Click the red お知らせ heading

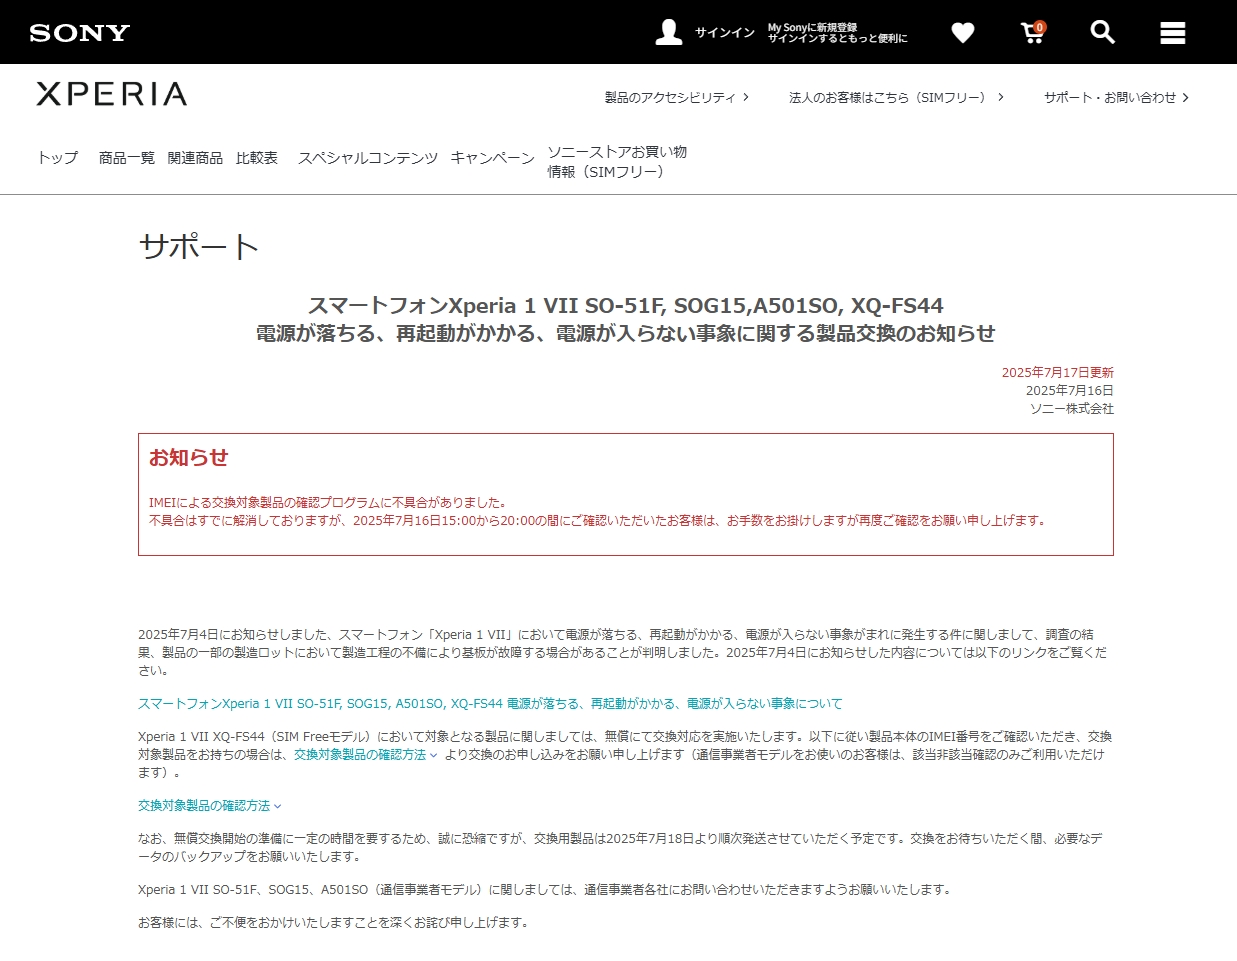coord(189,458)
